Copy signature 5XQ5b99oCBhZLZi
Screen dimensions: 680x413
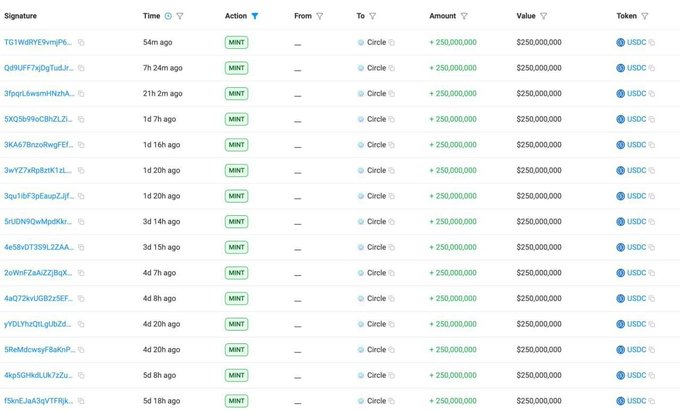[x=81, y=119]
